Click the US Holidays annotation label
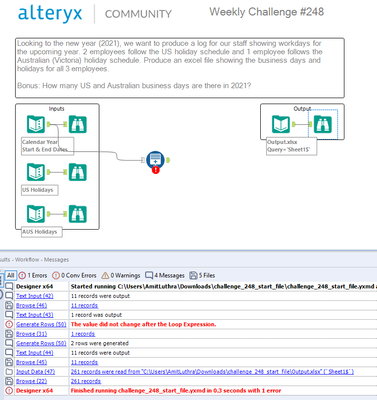377x400 pixels. 40,190
